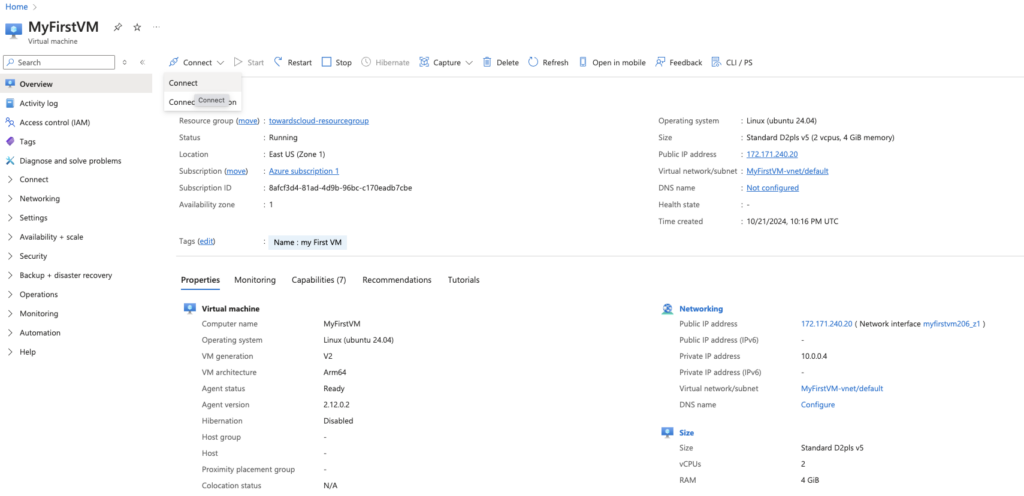The height and width of the screenshot is (496, 1024).
Task: Click the Home breadcrumb link
Action: 17,7
